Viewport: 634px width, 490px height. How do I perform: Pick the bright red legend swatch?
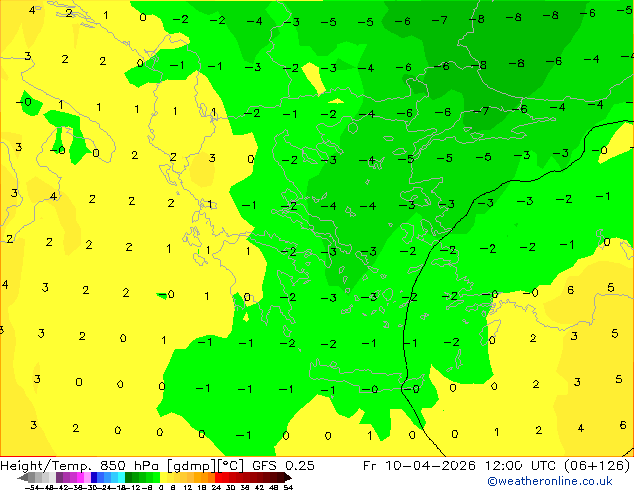click(218, 477)
